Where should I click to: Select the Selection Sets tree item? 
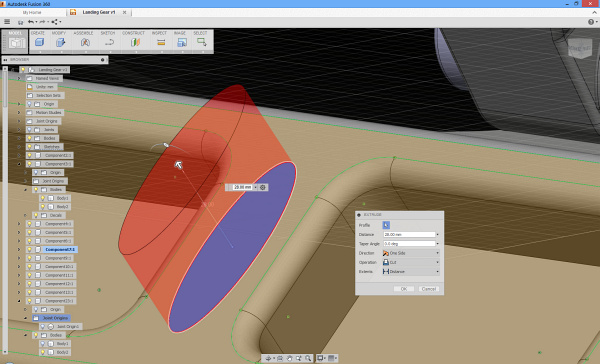48,95
